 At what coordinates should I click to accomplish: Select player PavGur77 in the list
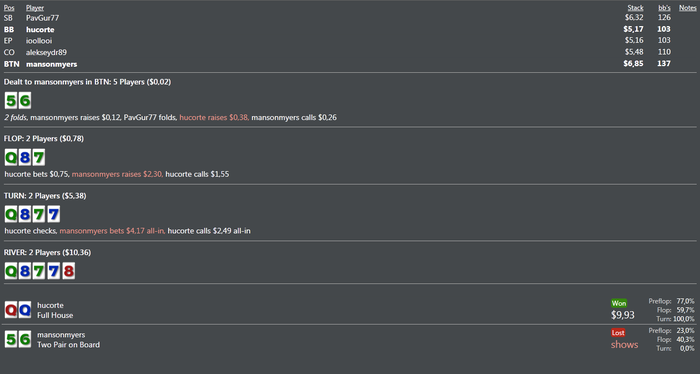click(42, 18)
